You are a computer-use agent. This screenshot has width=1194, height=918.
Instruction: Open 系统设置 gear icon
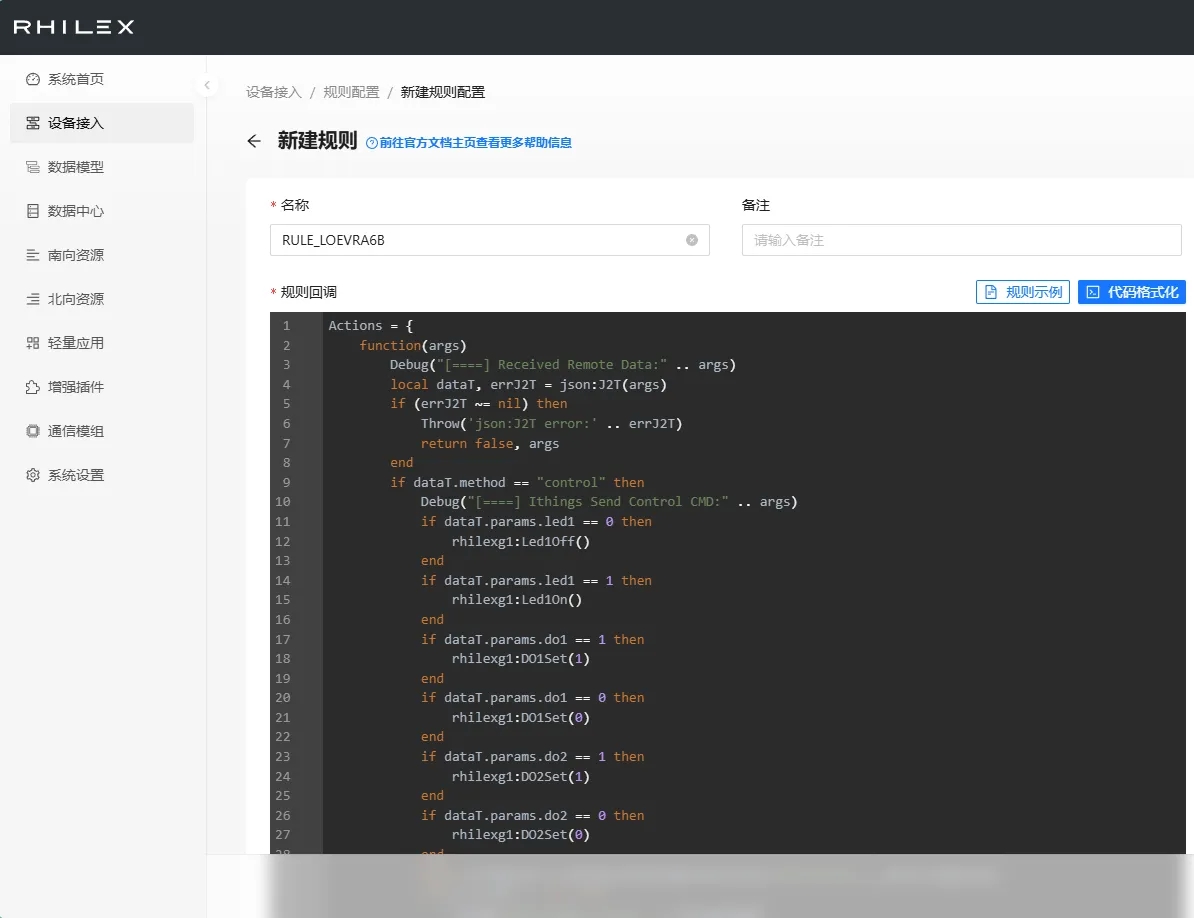coord(33,475)
